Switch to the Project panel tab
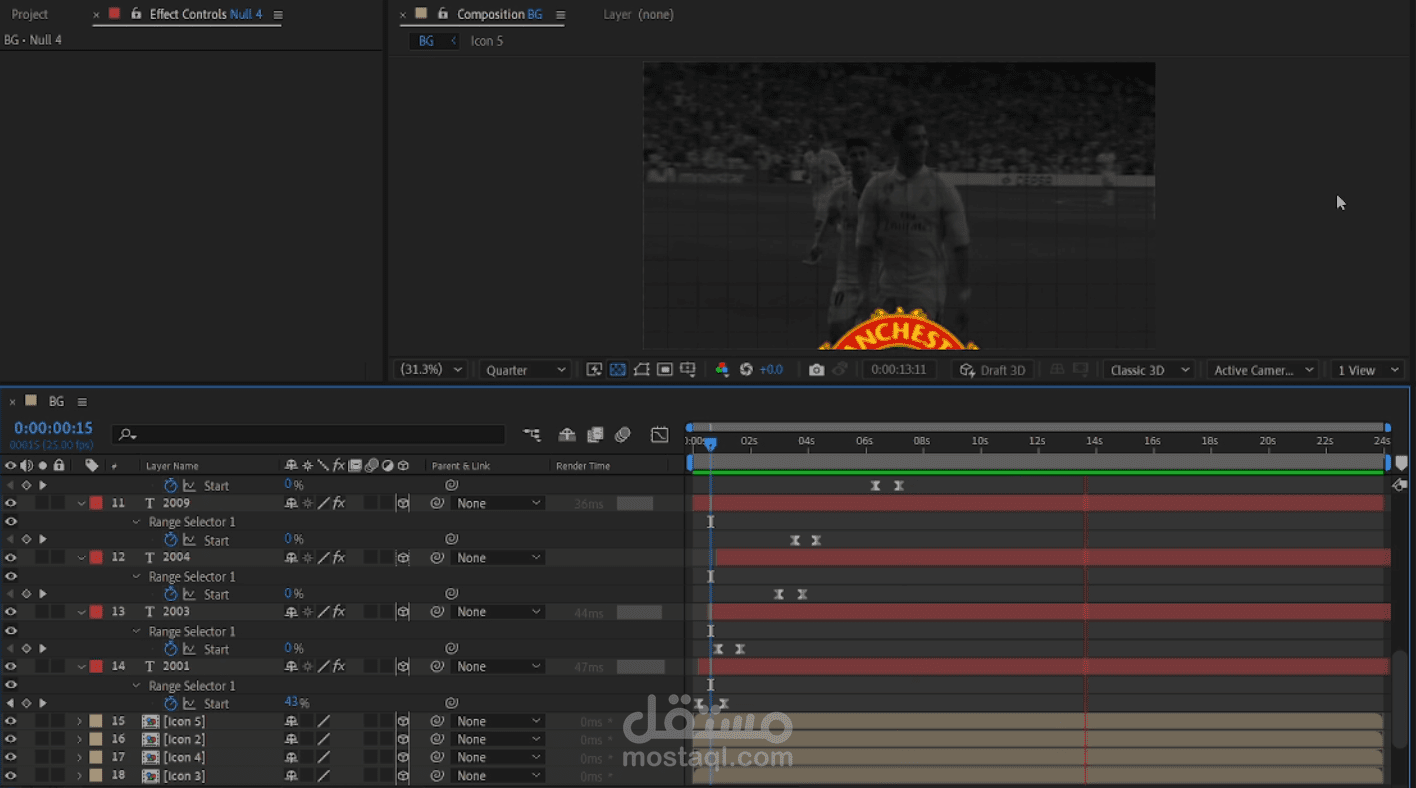 pos(30,14)
